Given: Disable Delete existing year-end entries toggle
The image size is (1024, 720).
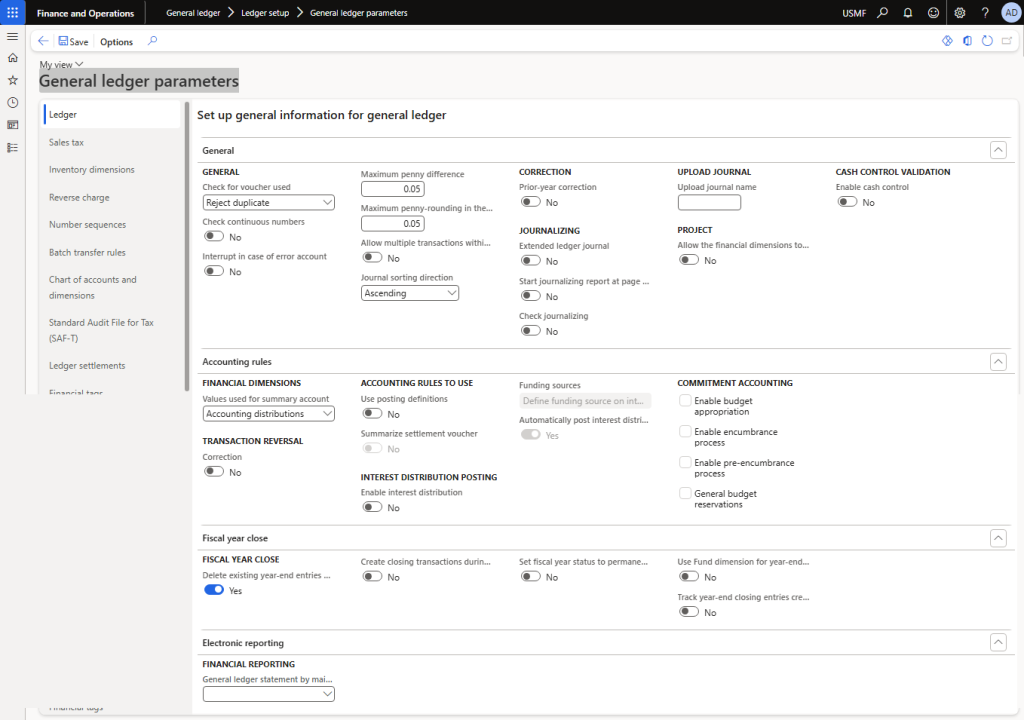Looking at the screenshot, I should (213, 591).
